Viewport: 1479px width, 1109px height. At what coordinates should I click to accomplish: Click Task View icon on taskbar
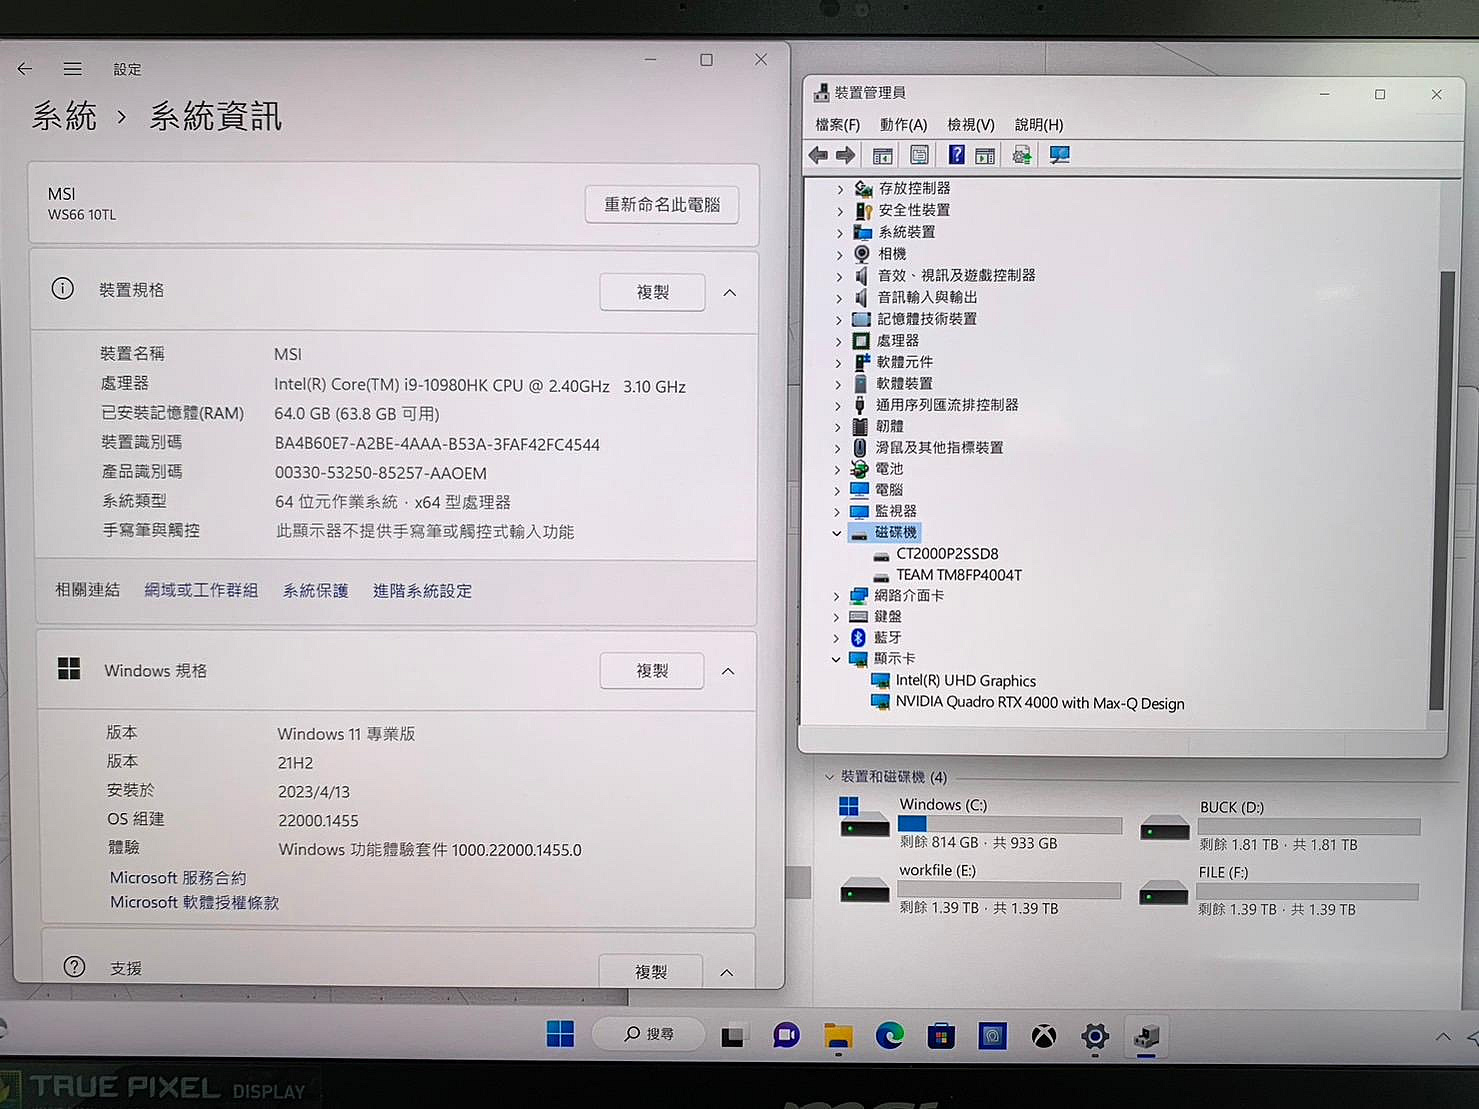733,1036
